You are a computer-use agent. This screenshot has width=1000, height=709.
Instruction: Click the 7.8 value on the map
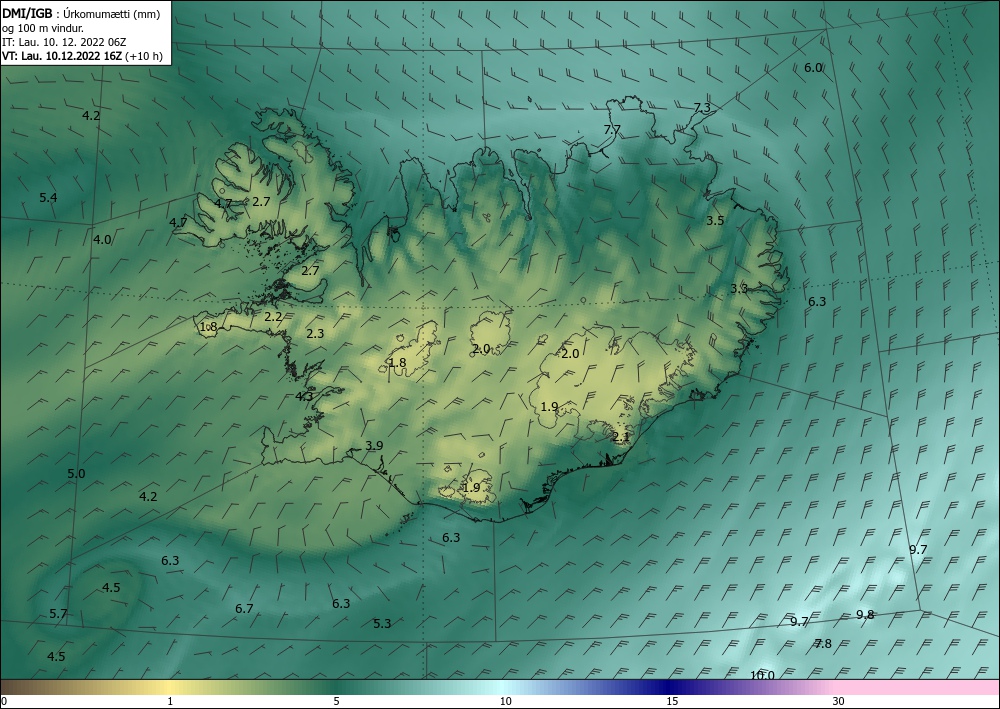pos(823,643)
